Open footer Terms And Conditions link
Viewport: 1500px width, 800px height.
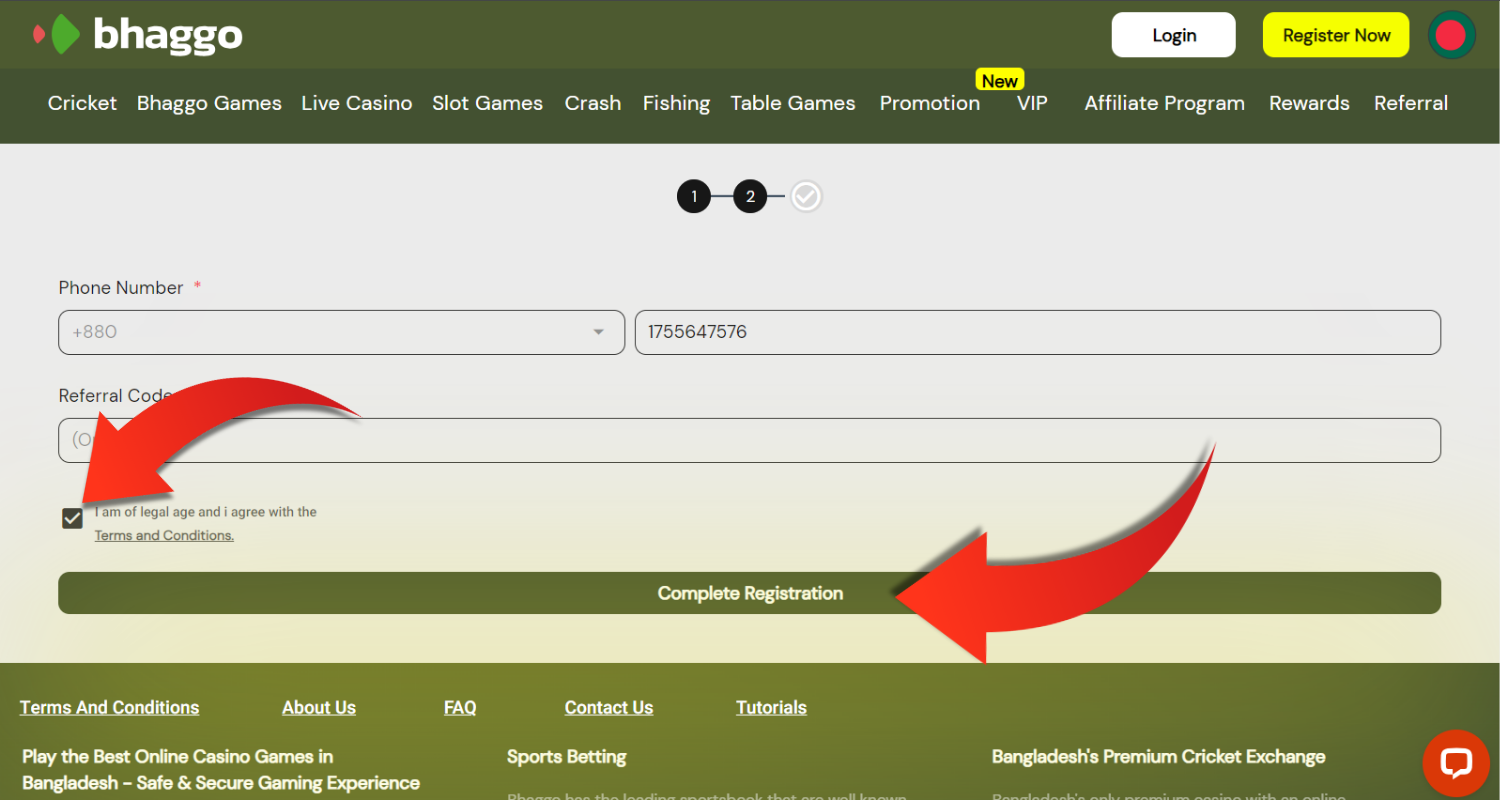(110, 707)
